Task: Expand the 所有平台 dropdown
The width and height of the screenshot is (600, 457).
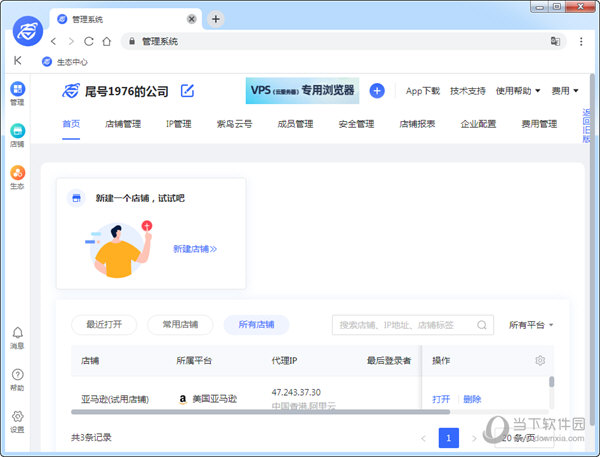Action: pos(531,325)
